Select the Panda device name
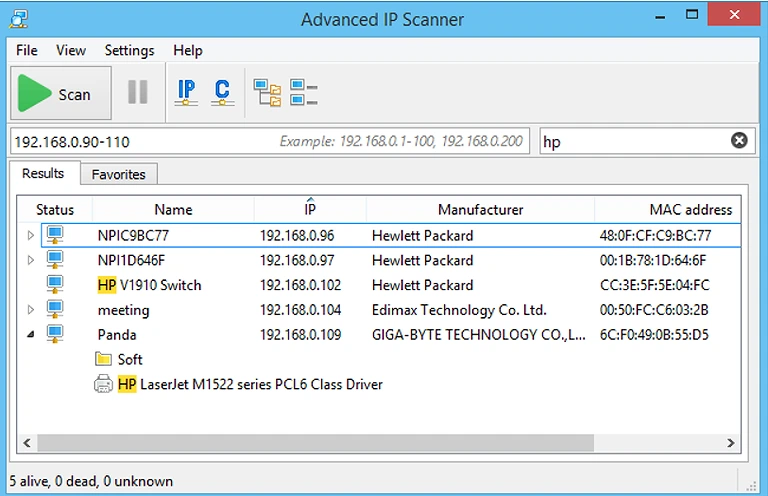Screen dimensions: 768x496 (x=117, y=334)
